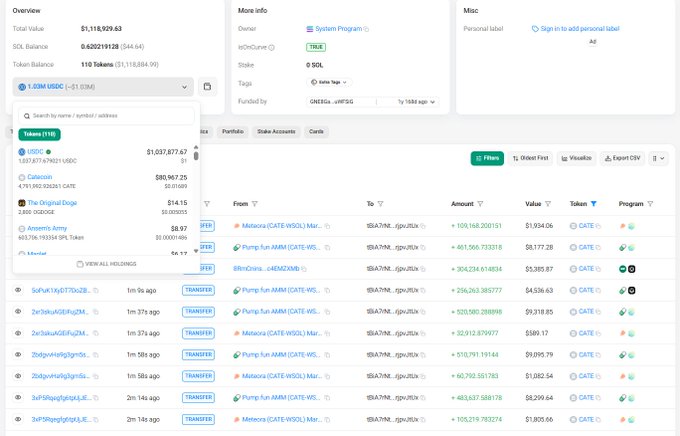Open the Program column filter icon
Image resolution: width=680 pixels, height=436 pixels.
(650, 204)
